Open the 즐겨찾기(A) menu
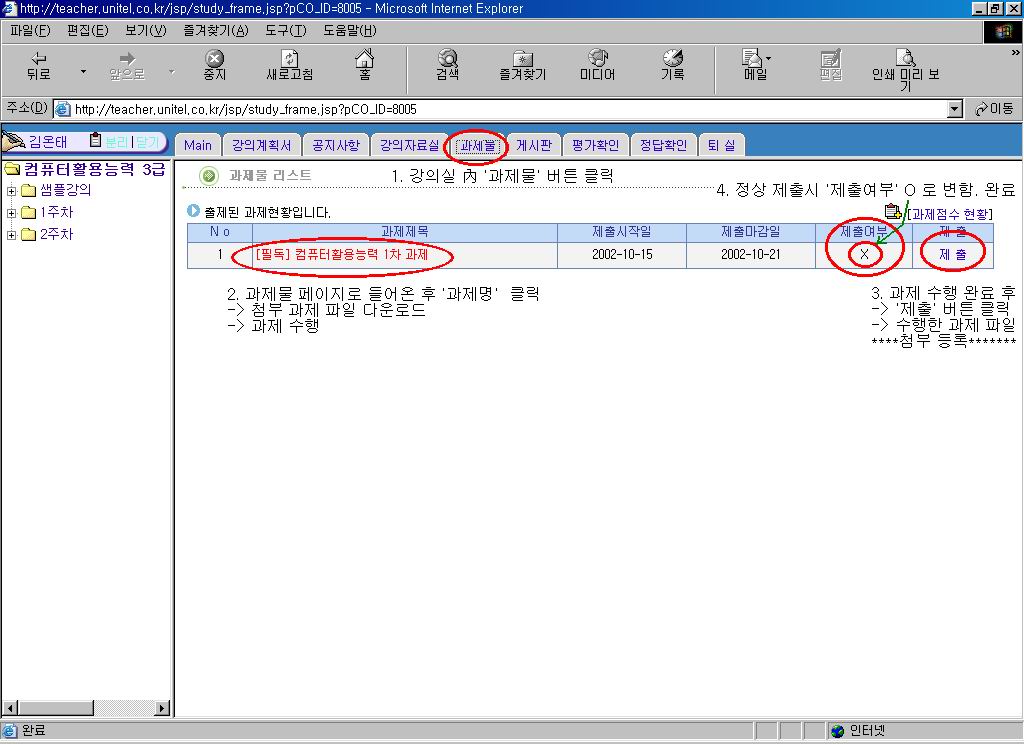Screen dimensions: 1024x744 216,30
